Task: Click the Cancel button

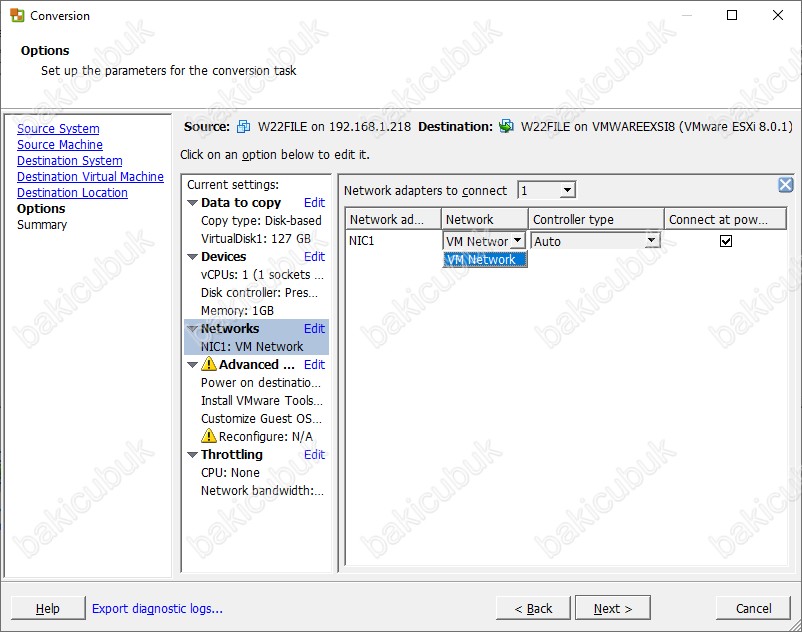Action: [753, 608]
